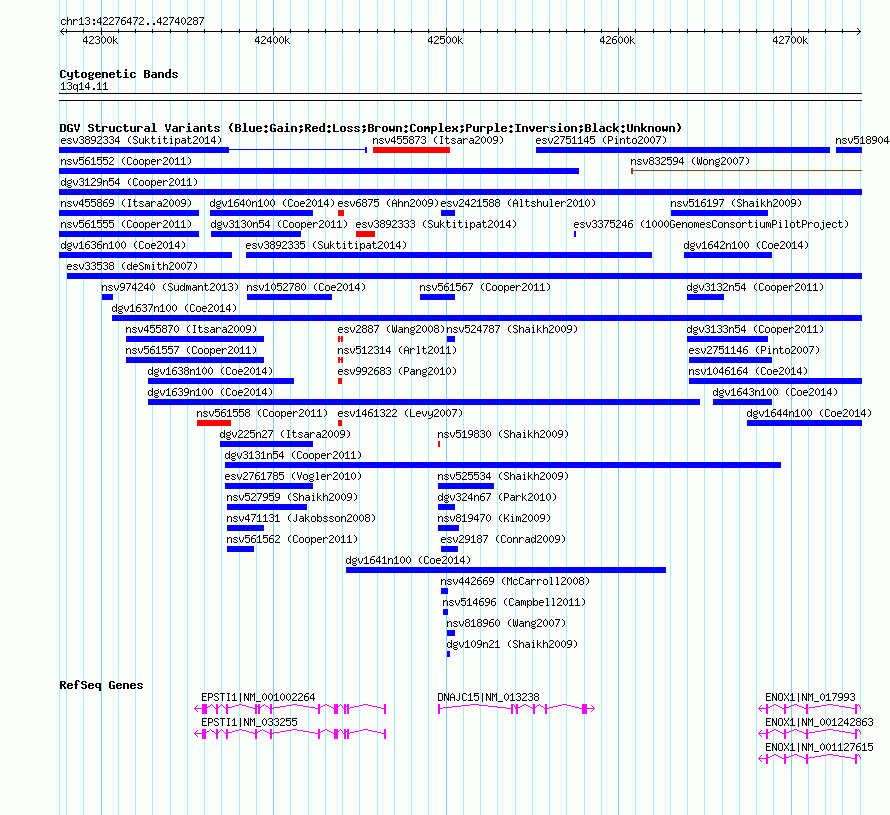Click the esv3892334 (Suktitipat2014) variant label
Image resolution: width=890 pixels, height=815 pixels.
click(x=141, y=140)
